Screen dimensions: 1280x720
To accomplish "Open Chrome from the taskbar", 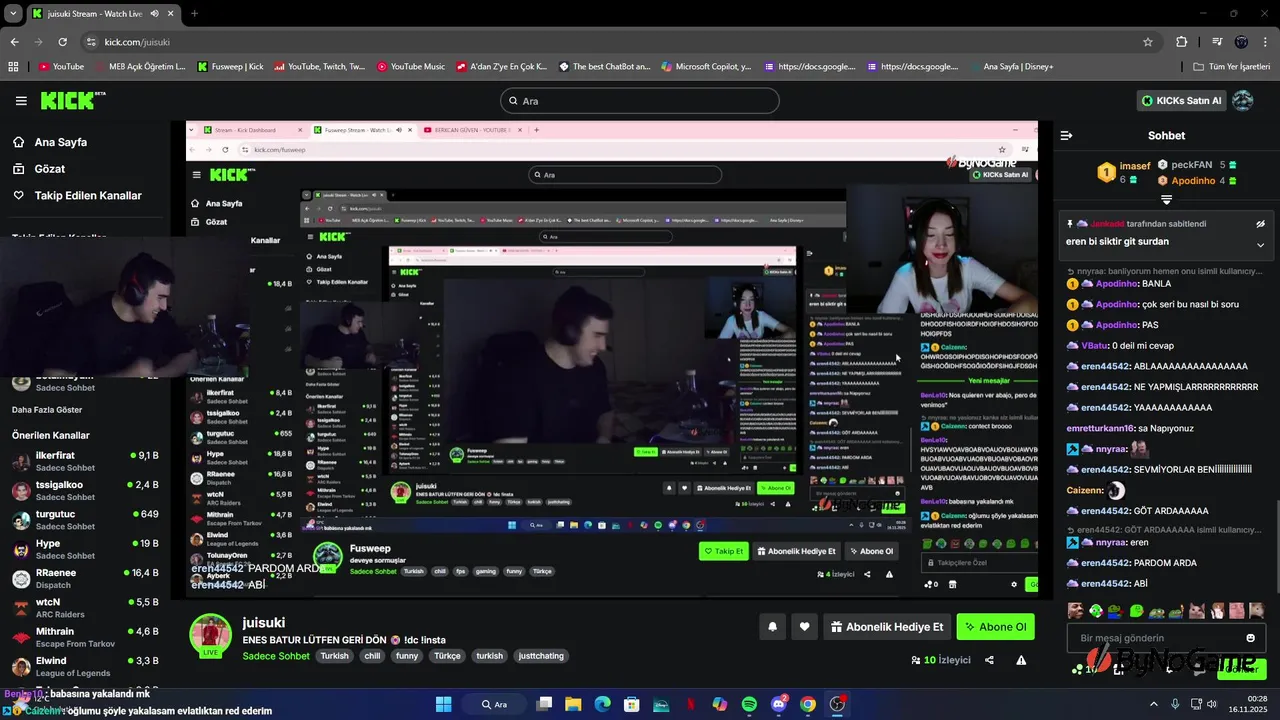I will 808,704.
